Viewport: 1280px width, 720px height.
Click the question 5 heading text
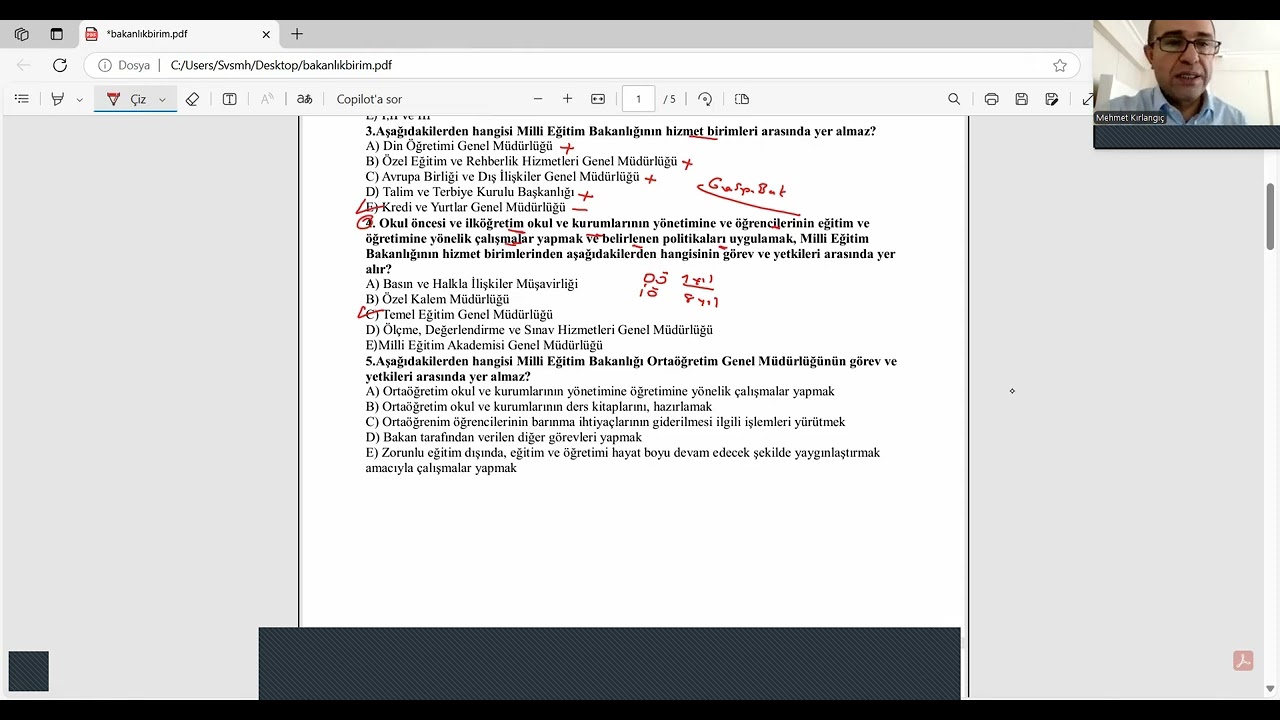(x=631, y=368)
